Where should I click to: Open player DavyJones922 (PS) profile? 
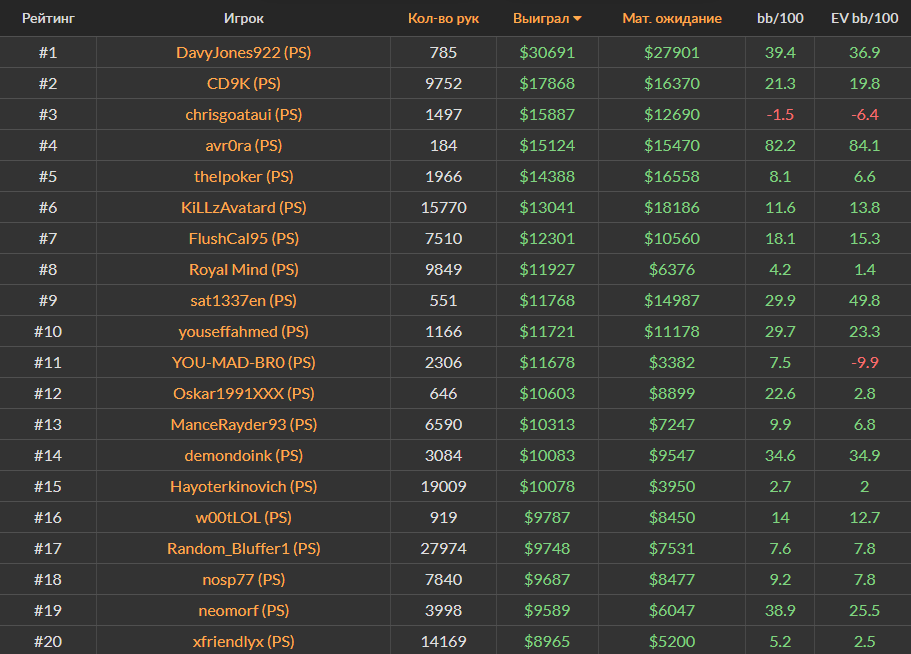click(243, 53)
